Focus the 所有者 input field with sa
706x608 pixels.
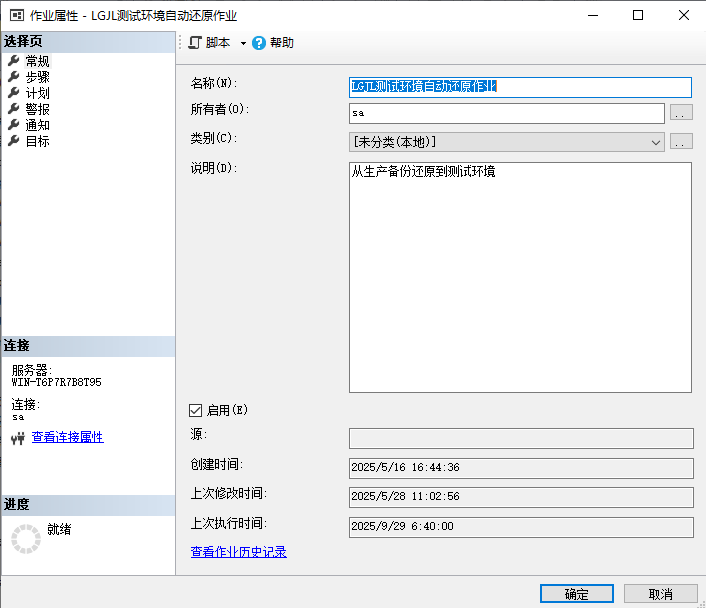[x=507, y=113]
